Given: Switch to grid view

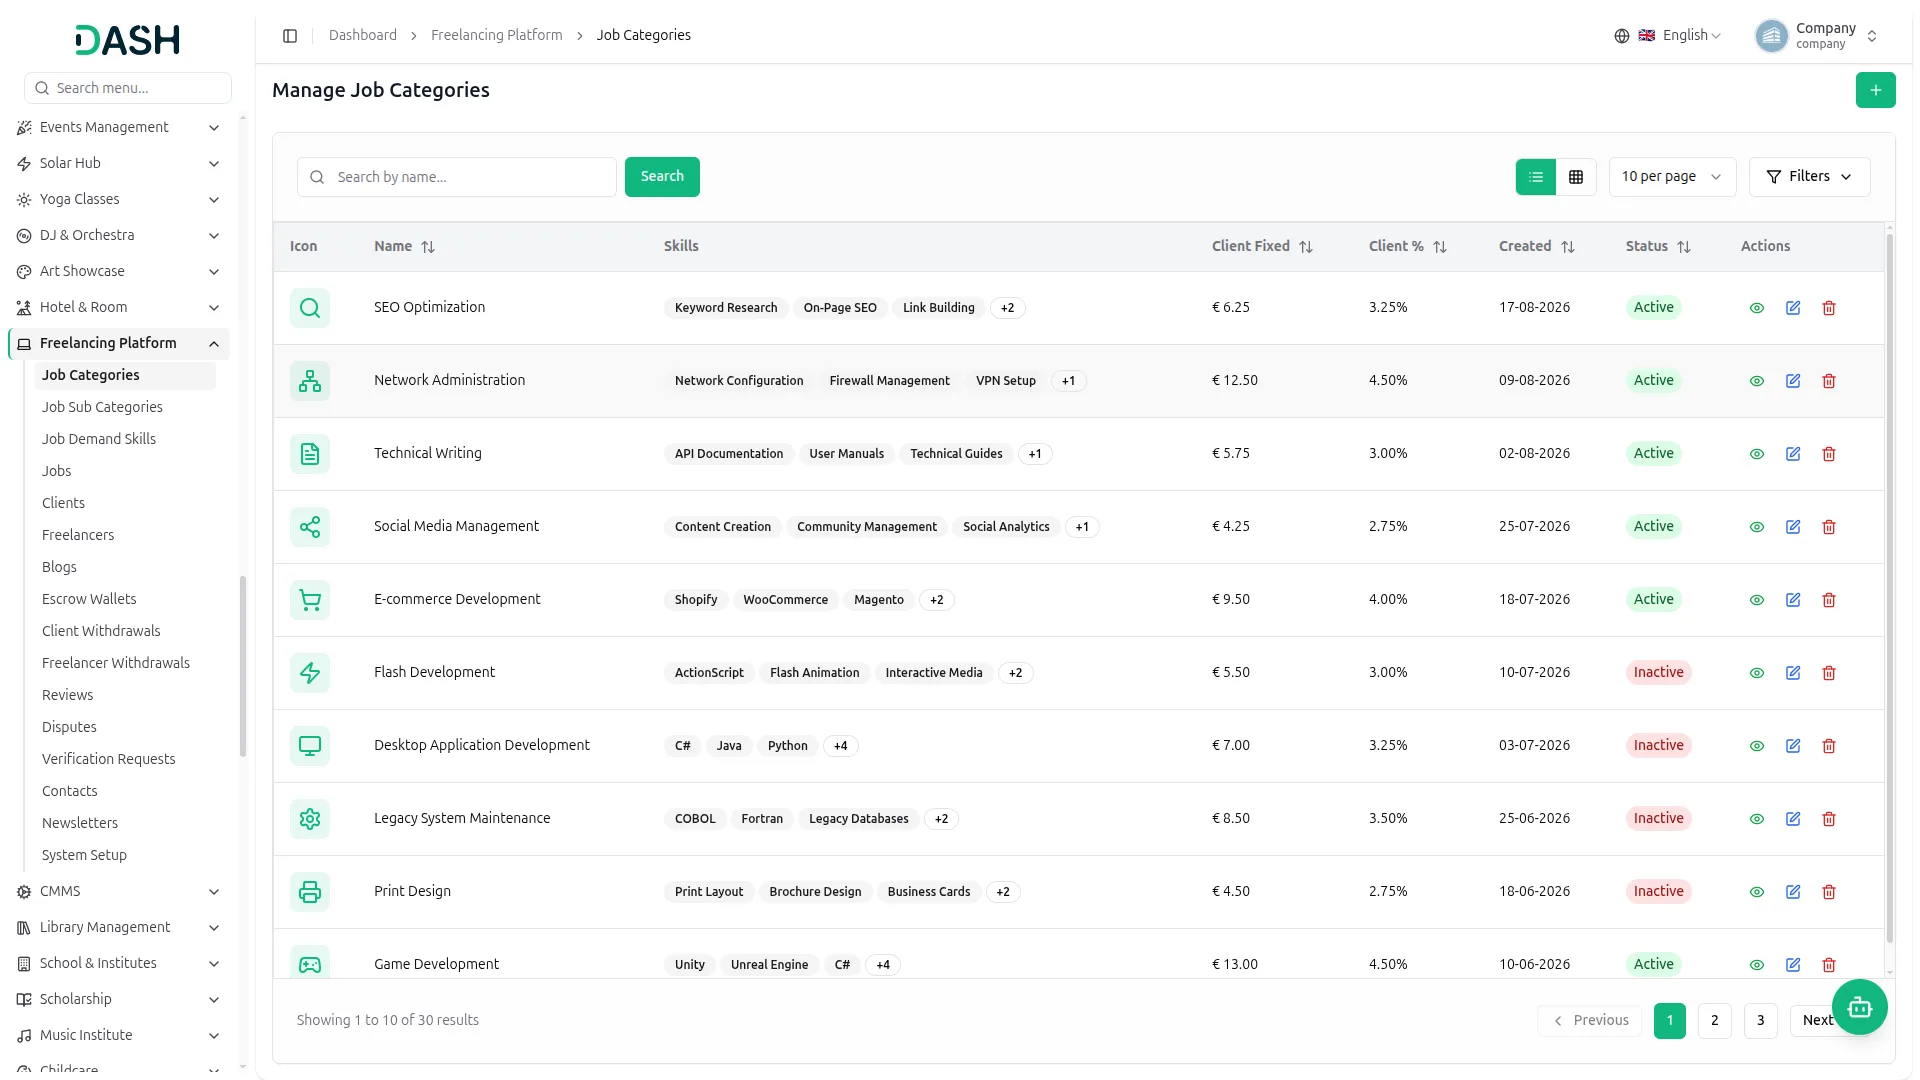Looking at the screenshot, I should tap(1576, 177).
